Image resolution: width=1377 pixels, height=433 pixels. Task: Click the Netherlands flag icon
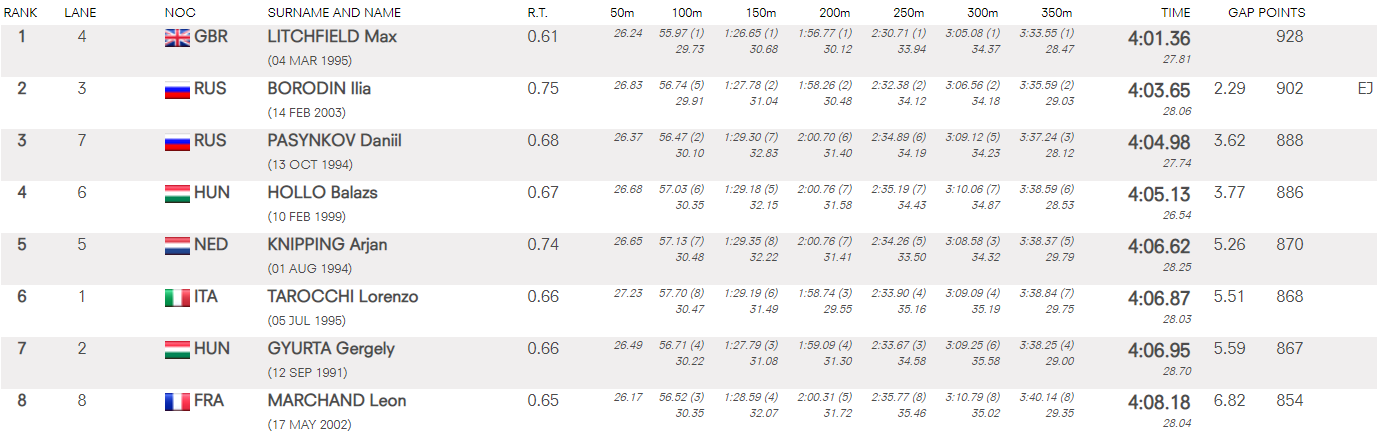(x=177, y=246)
